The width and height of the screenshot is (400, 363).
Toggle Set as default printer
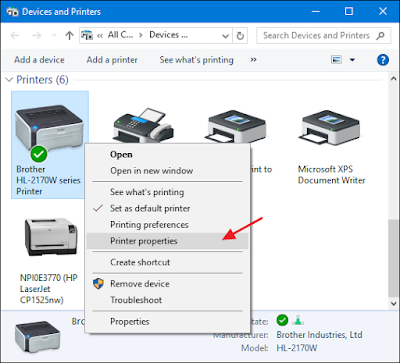167,209
